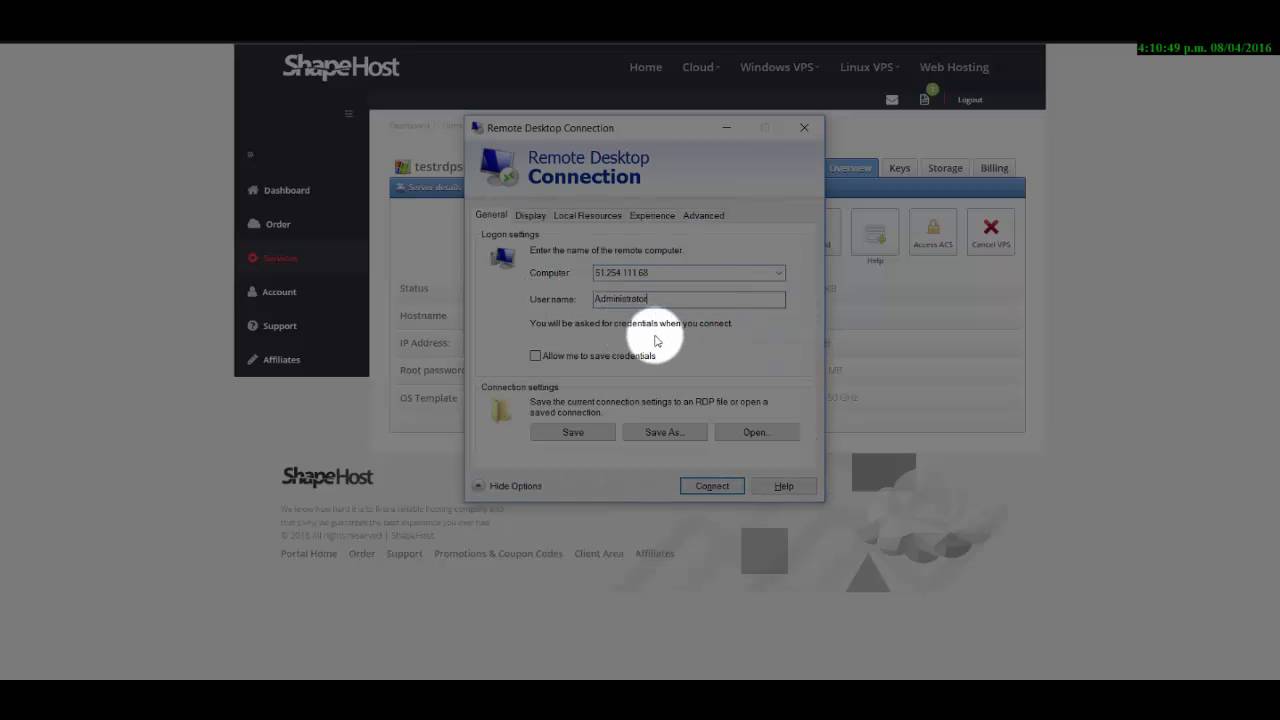
Task: Expand the Computer address dropdown
Action: tap(778, 273)
